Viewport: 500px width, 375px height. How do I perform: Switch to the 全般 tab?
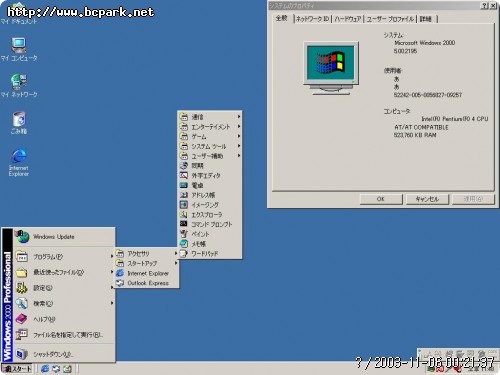pyautogui.click(x=282, y=18)
